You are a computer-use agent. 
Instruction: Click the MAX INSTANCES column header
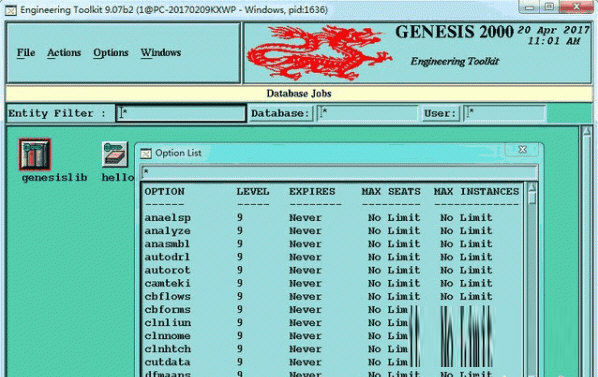(476, 191)
